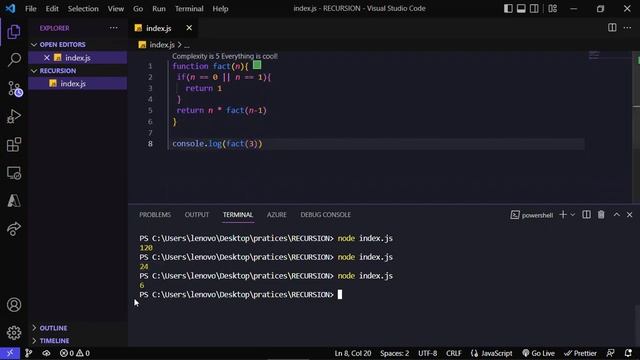
Task: Change end of line via CRLF
Action: pyautogui.click(x=453, y=353)
